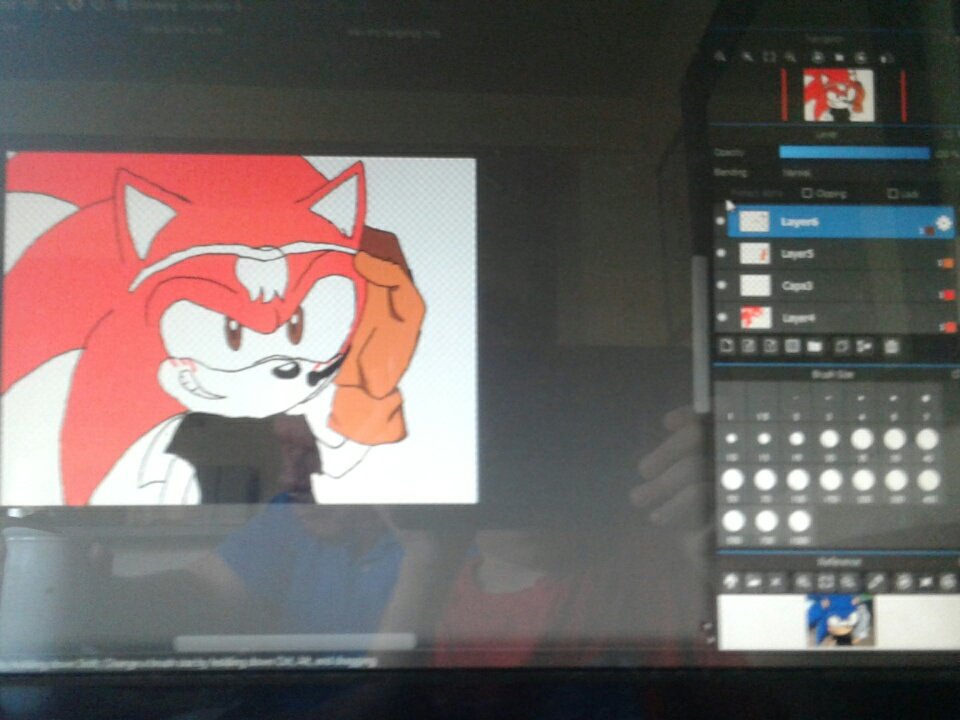Image resolution: width=960 pixels, height=720 pixels.
Task: Add a new 1-bit layer
Action: pyautogui.click(x=770, y=347)
